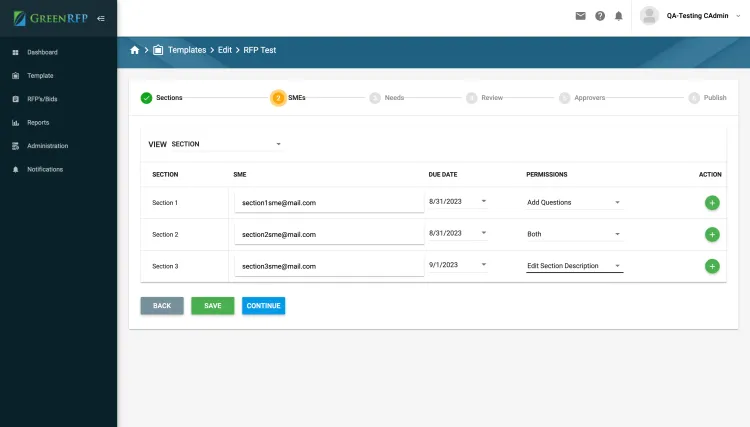Click the Section 2 row label
Screen dimensions: 750x427
(165, 234)
